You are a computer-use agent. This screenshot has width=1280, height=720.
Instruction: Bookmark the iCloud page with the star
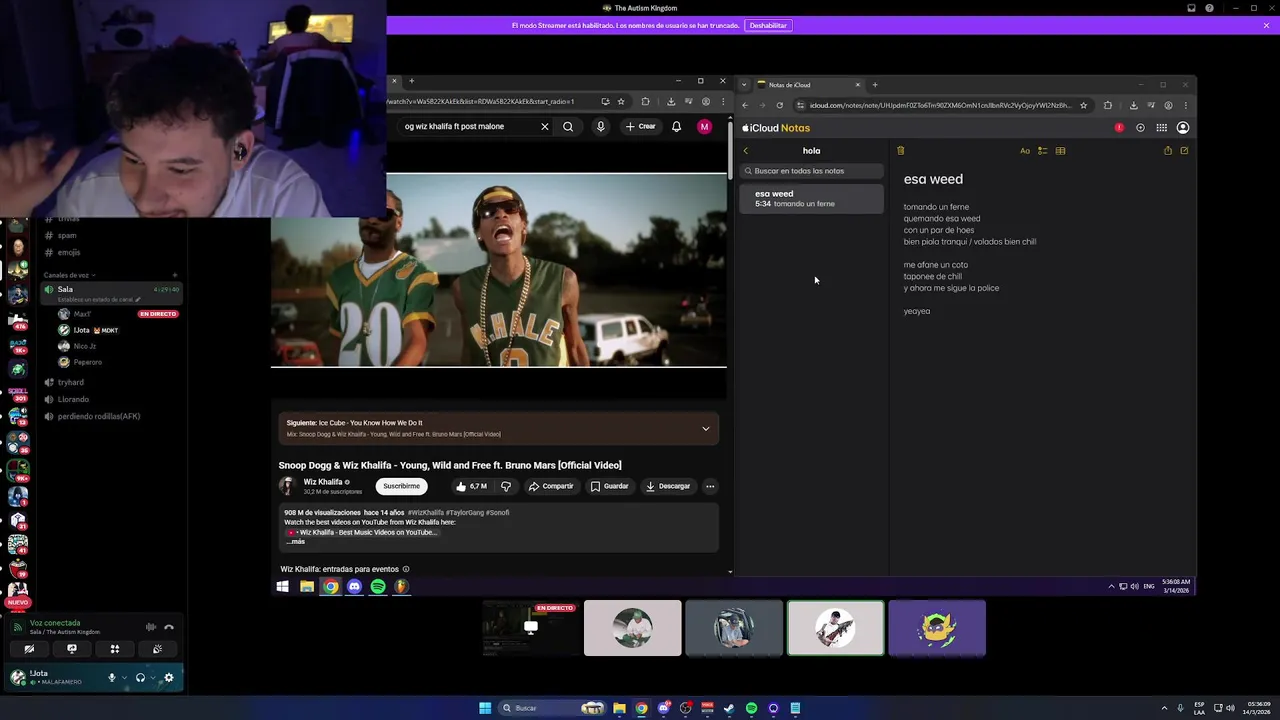click(x=1083, y=105)
